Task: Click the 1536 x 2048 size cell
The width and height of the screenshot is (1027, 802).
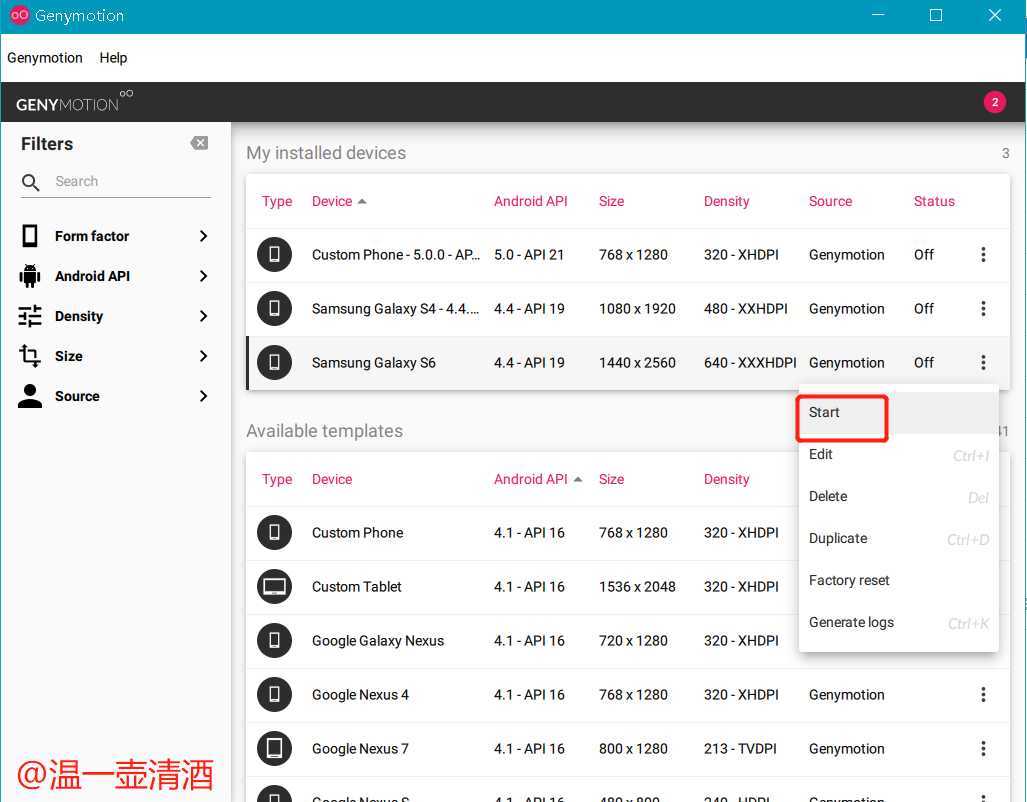Action: (637, 586)
